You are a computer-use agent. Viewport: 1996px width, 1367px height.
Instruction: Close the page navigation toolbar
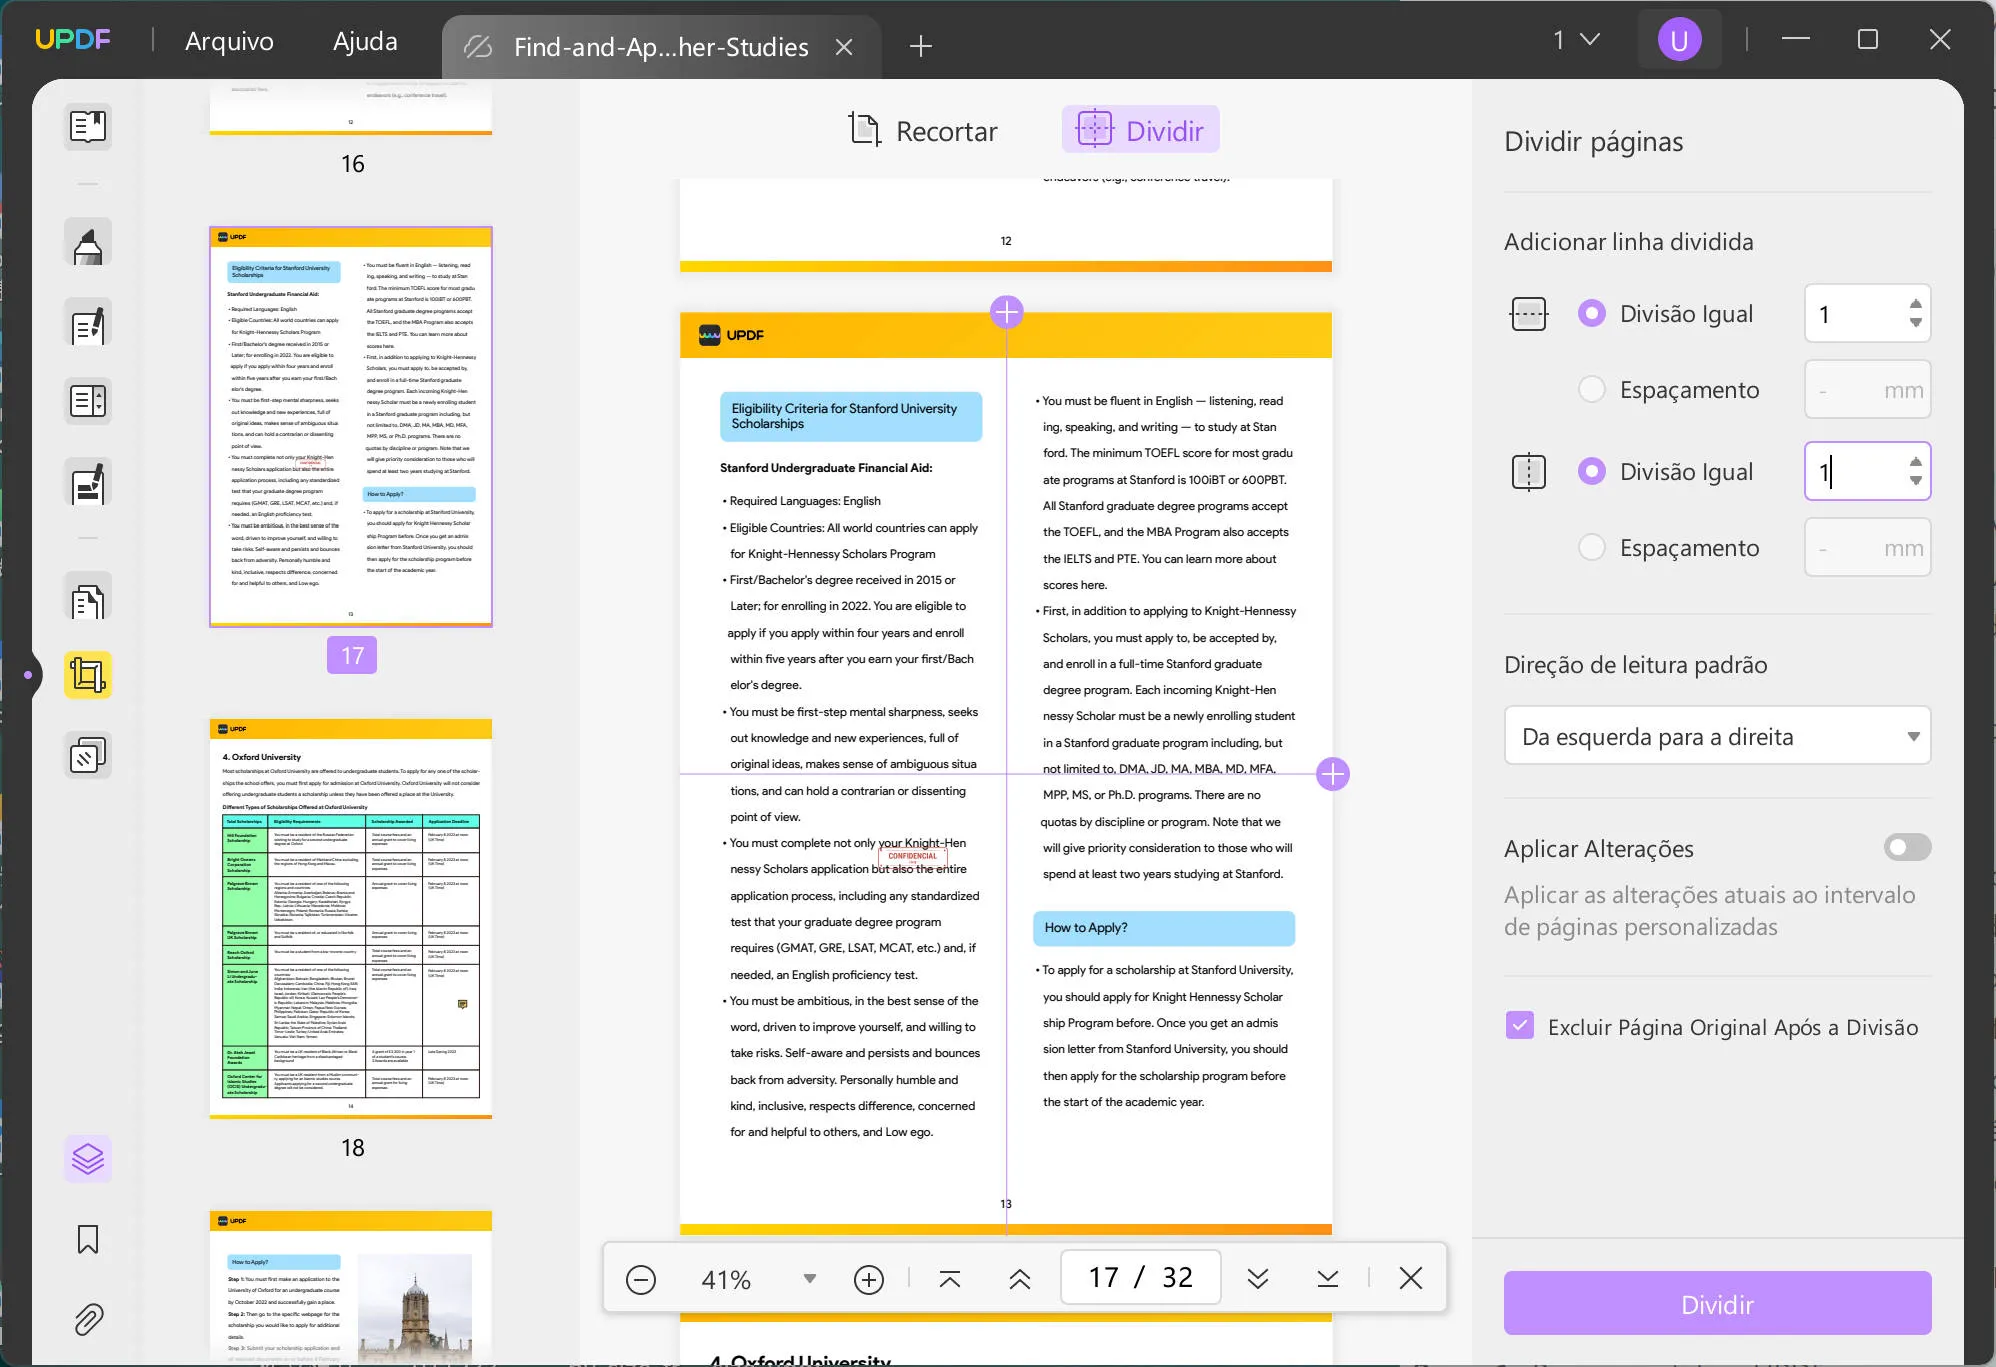pyautogui.click(x=1411, y=1278)
